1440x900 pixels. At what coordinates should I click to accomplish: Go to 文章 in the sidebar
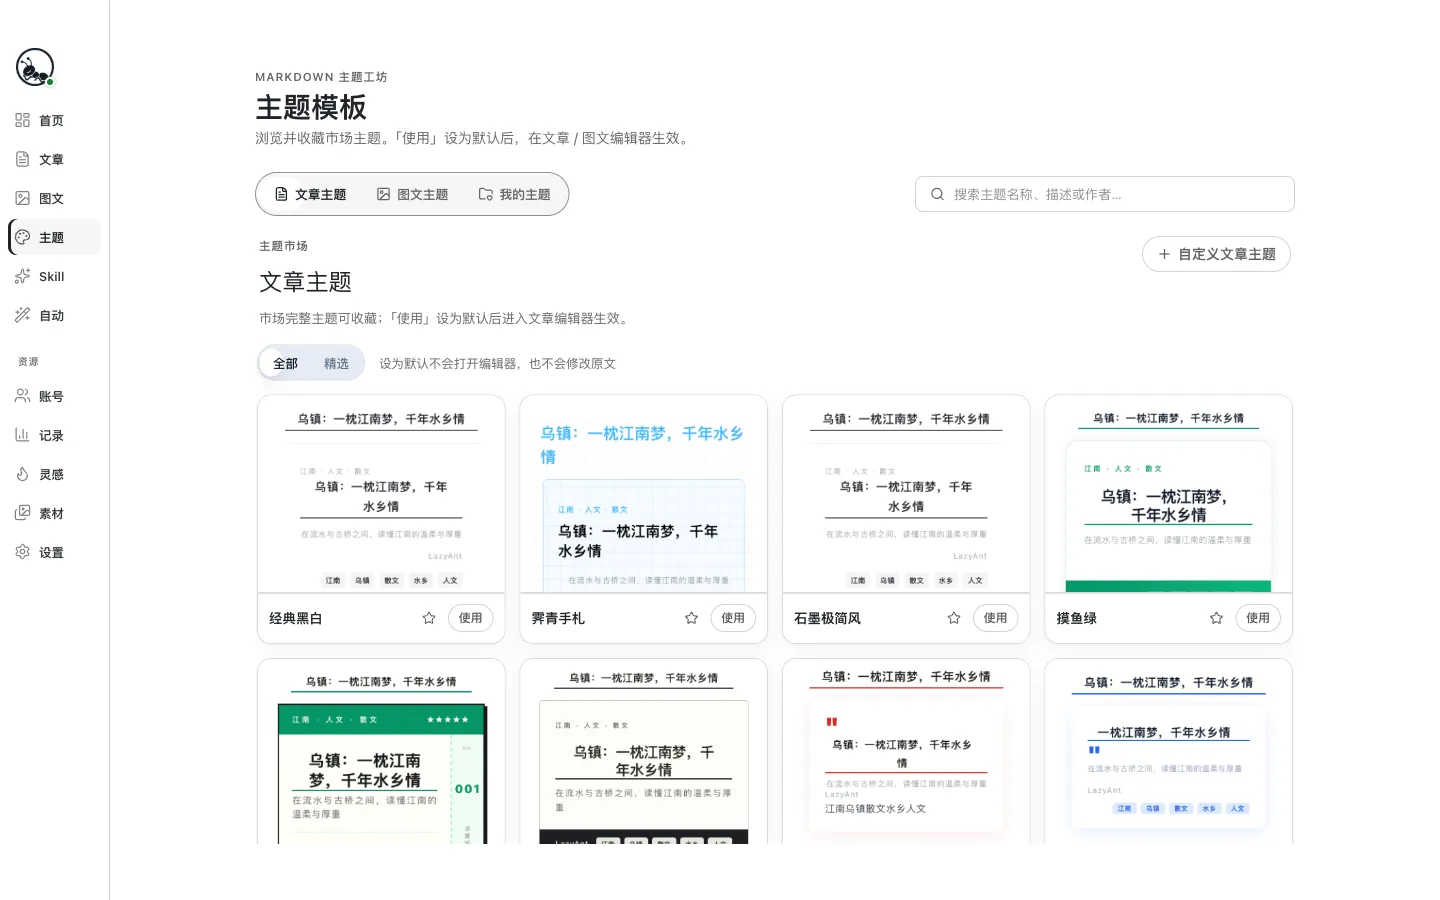pyautogui.click(x=55, y=159)
